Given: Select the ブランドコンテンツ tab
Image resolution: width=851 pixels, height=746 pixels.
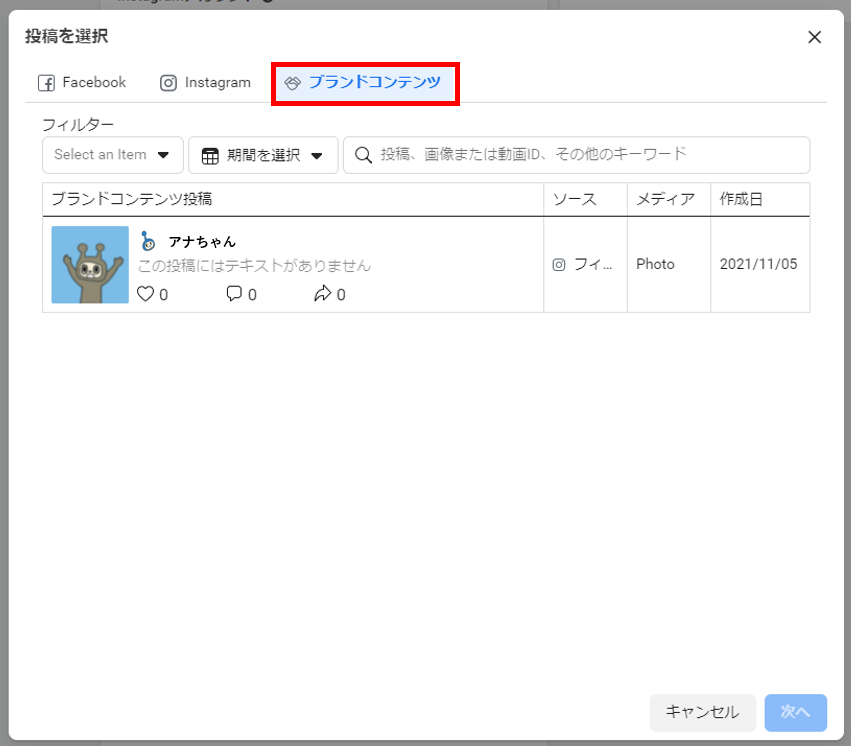Looking at the screenshot, I should 364,83.
